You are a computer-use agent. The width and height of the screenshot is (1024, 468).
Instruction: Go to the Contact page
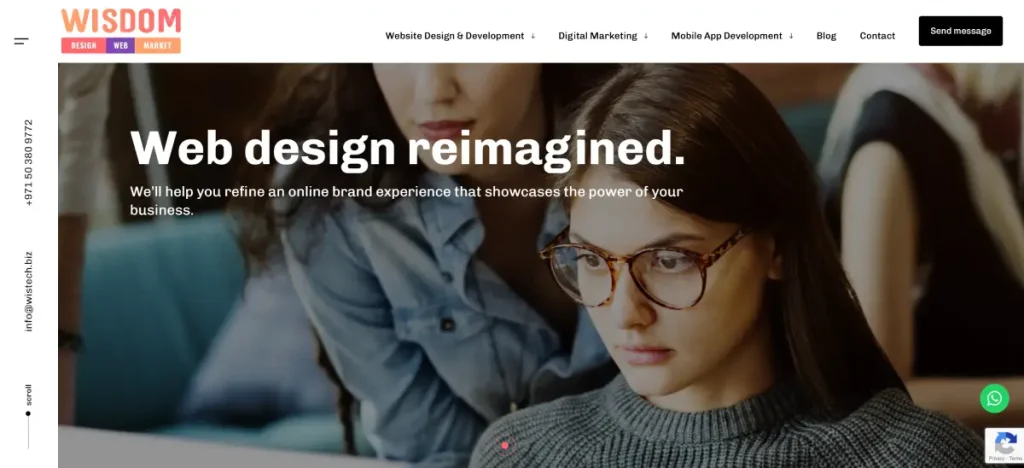point(877,36)
